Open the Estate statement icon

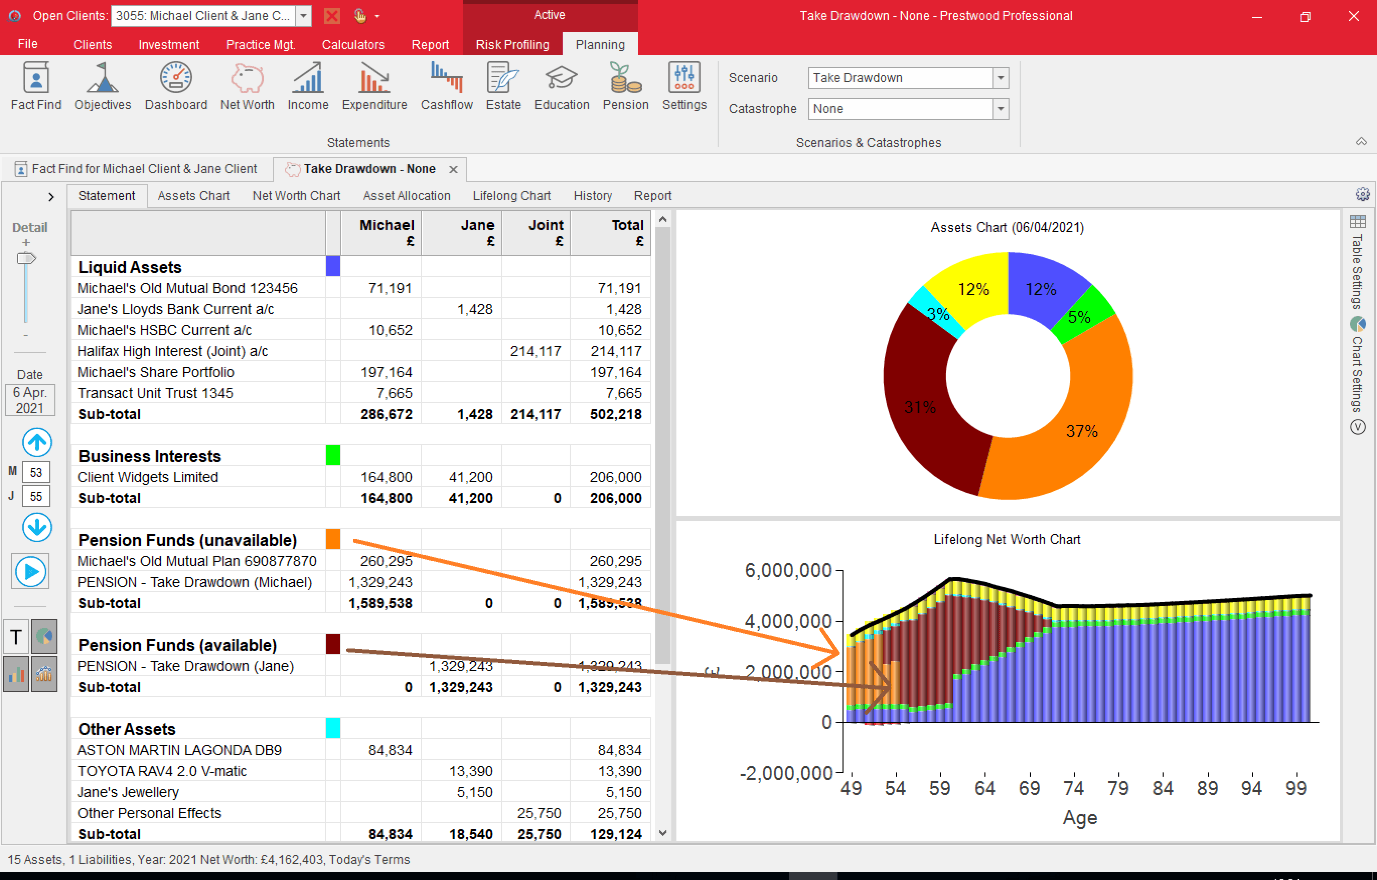(503, 86)
